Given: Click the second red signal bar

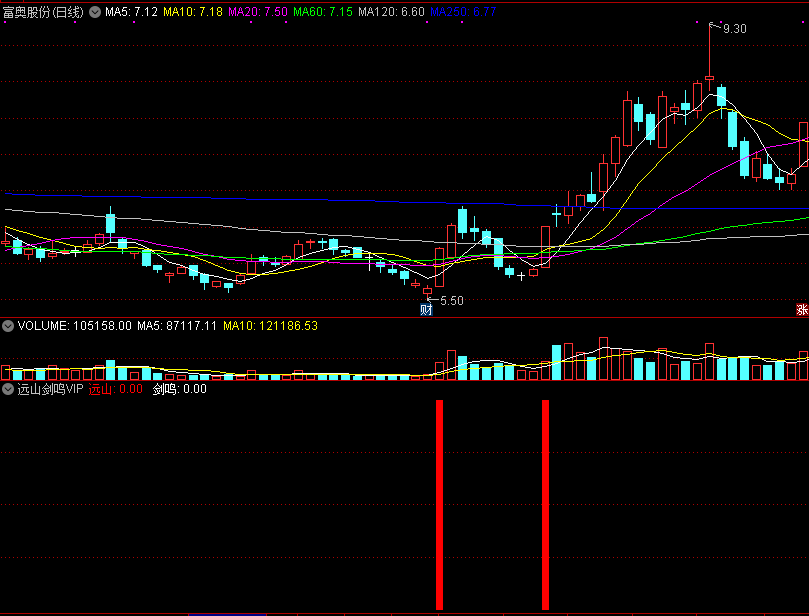Looking at the screenshot, I should [x=545, y=505].
